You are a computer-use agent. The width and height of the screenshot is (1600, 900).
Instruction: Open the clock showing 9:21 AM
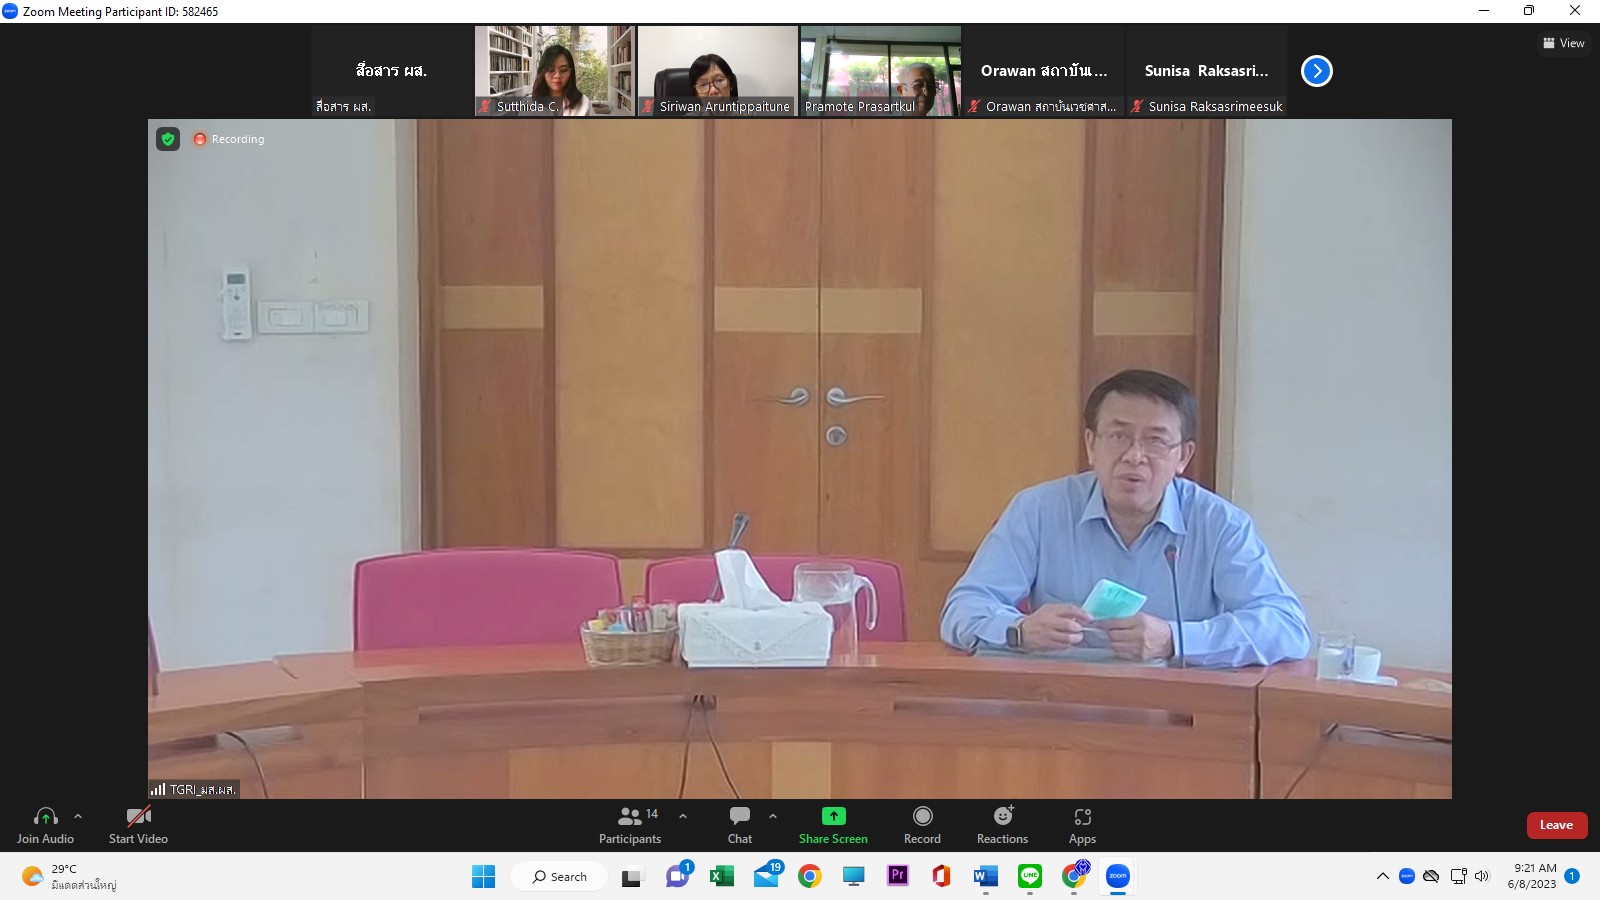point(1533,876)
